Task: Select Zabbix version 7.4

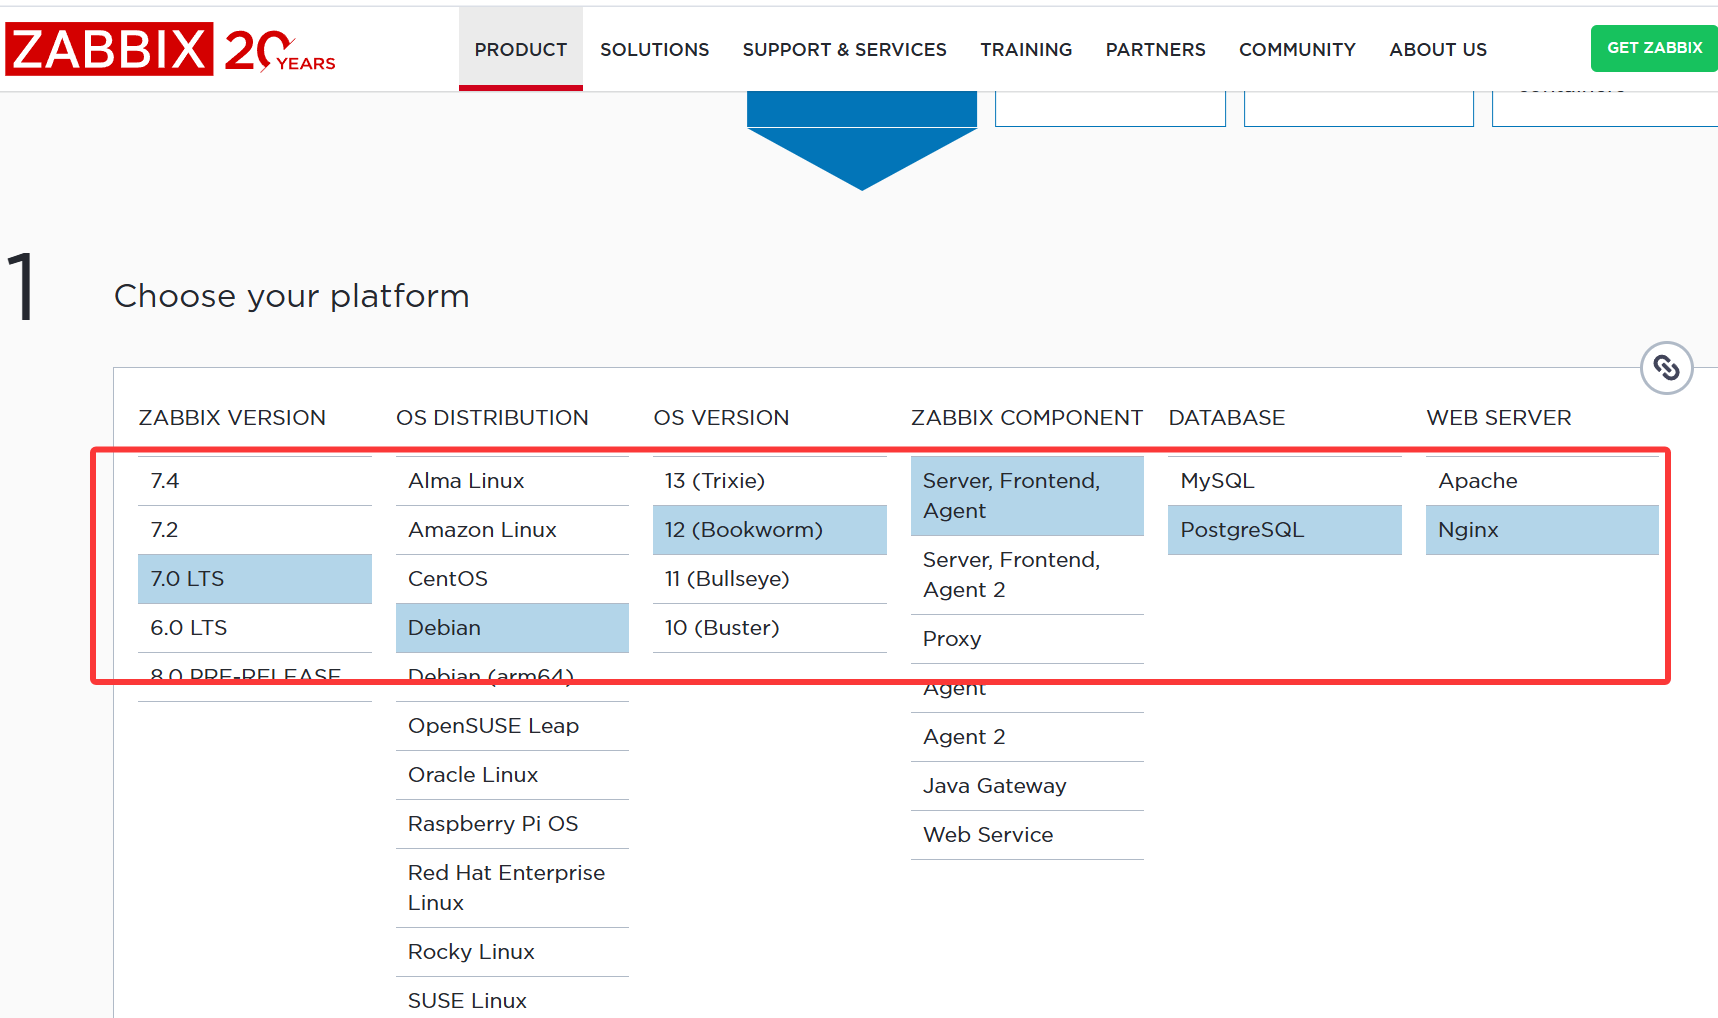Action: (x=254, y=481)
